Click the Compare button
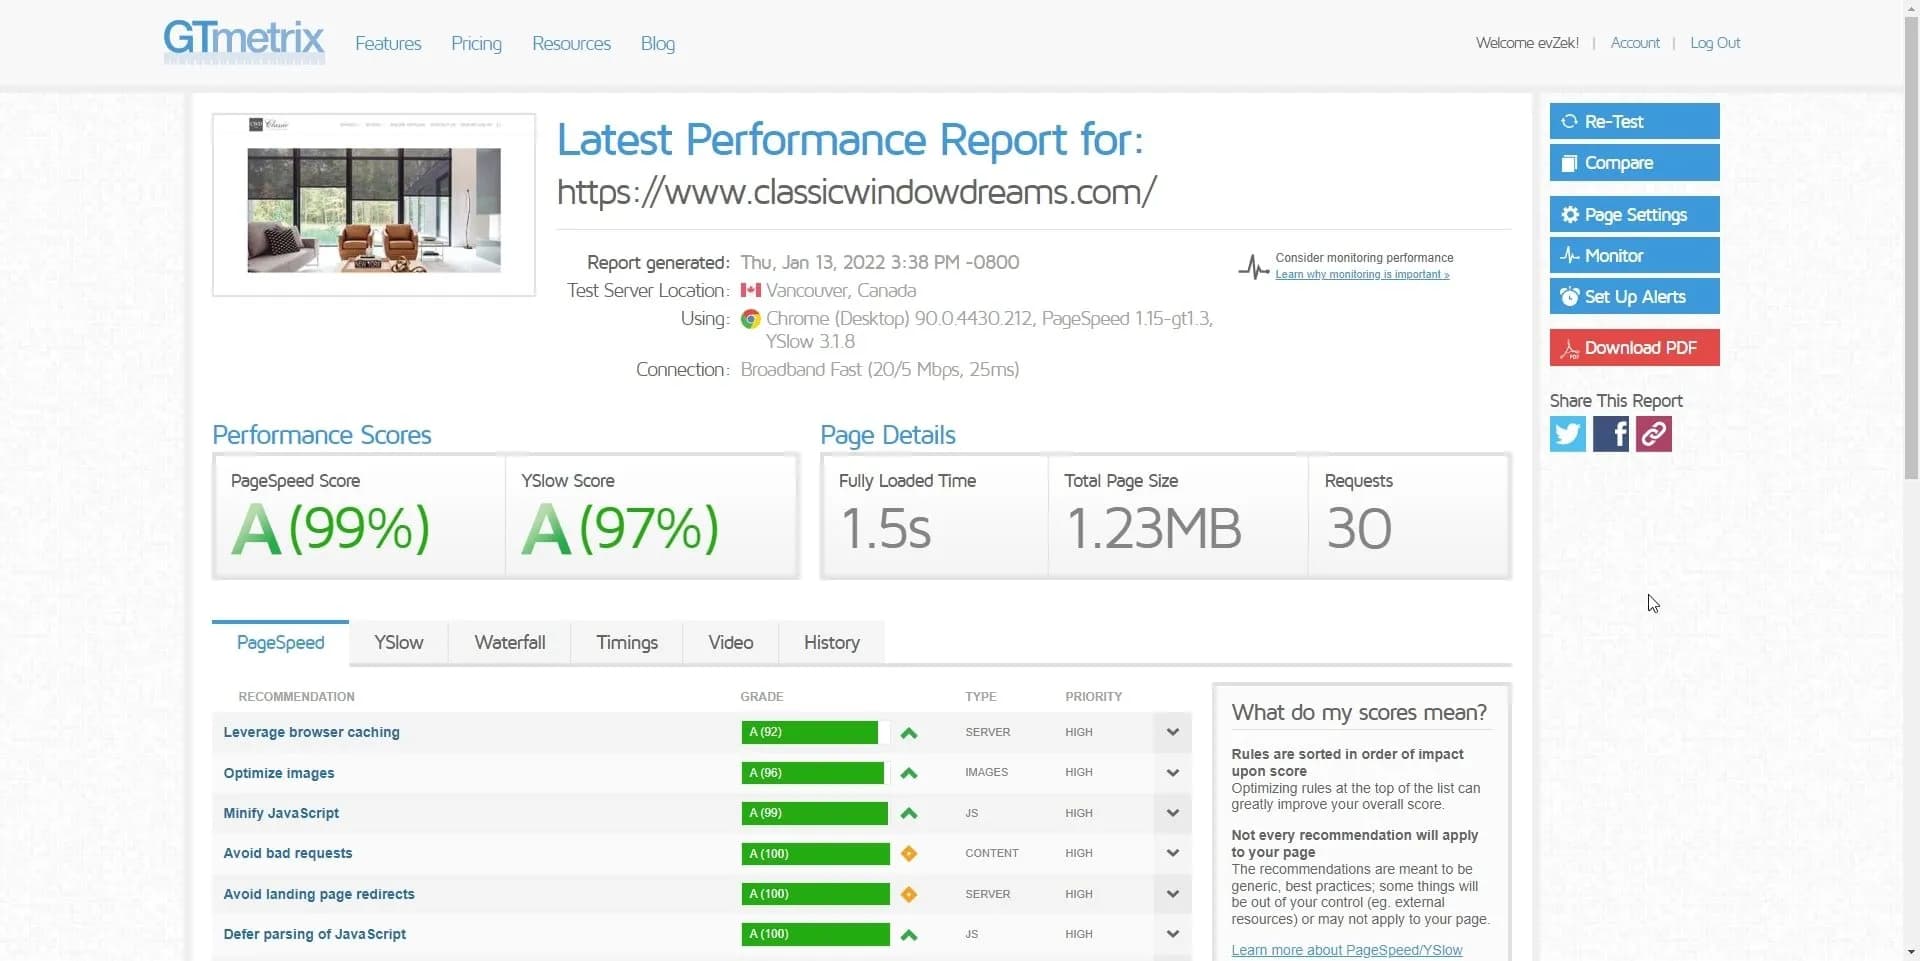 click(x=1634, y=163)
